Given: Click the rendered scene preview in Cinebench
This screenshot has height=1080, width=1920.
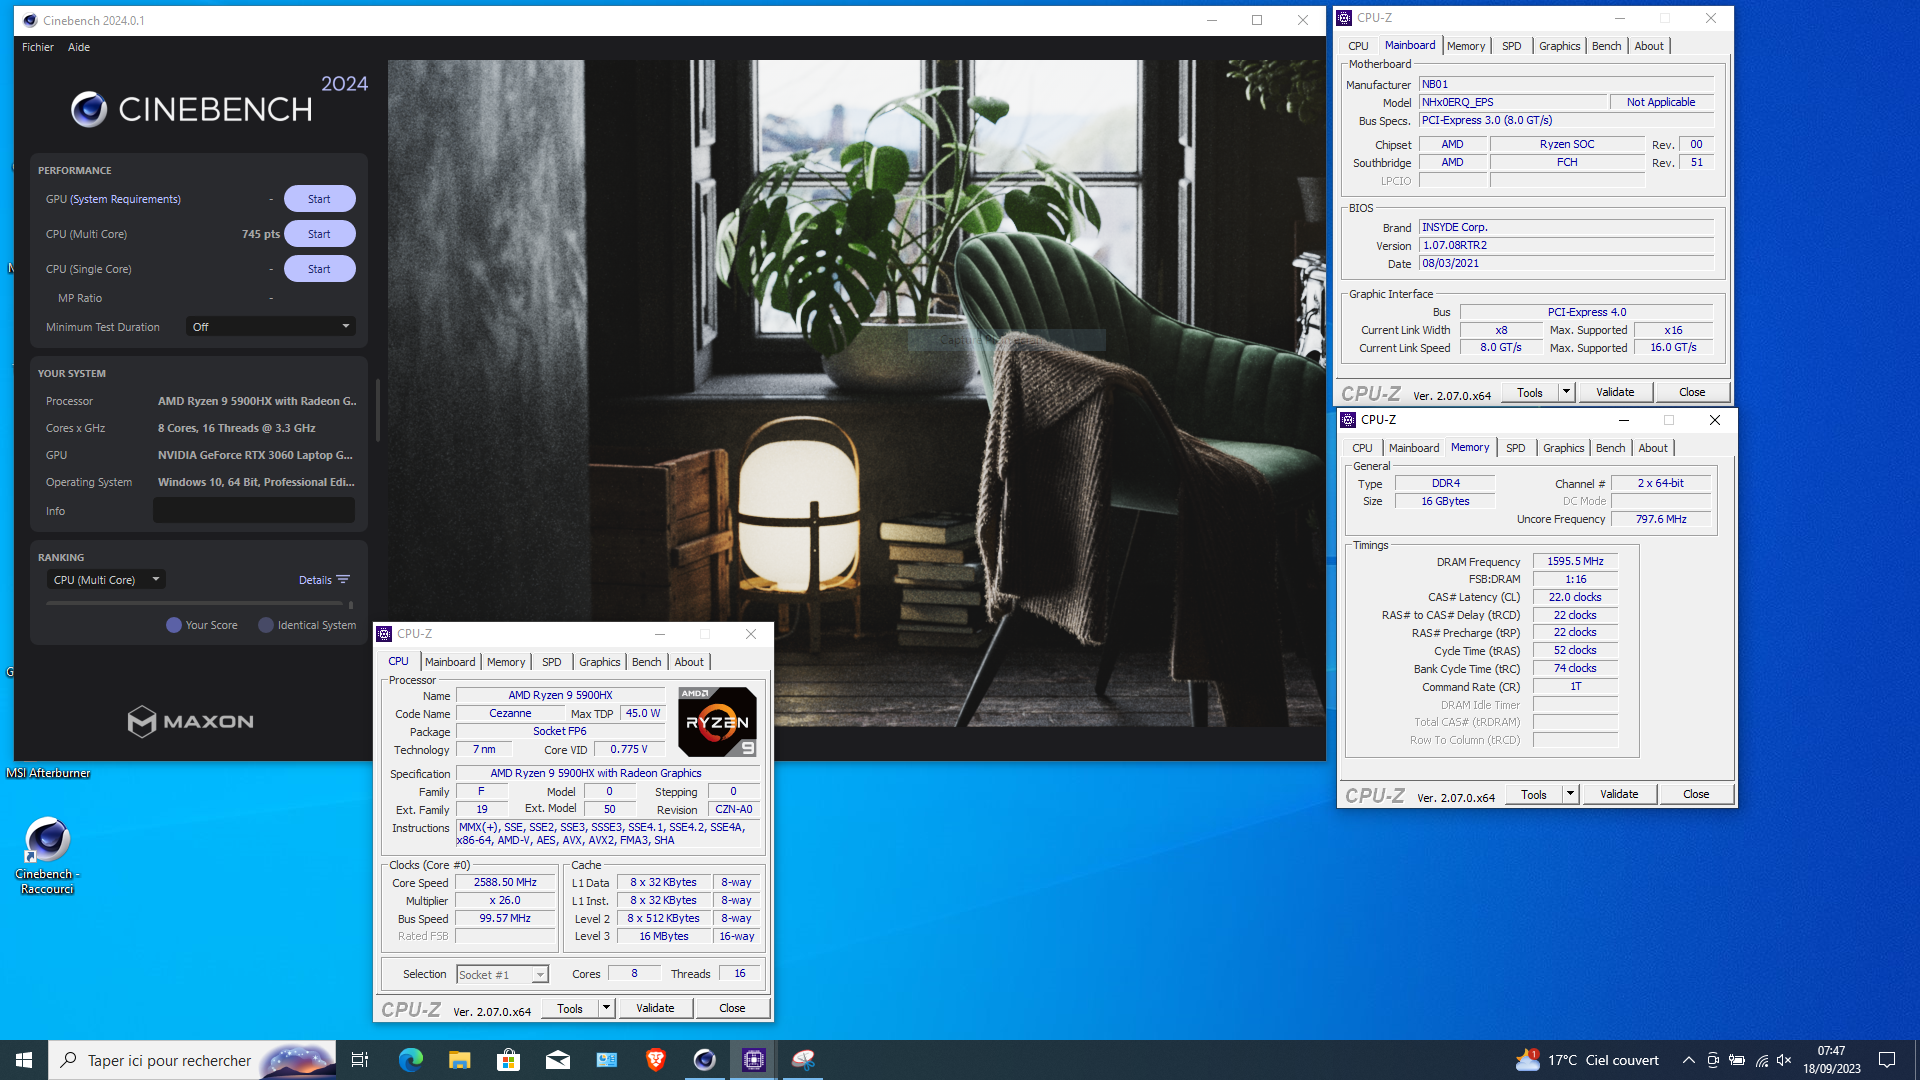Looking at the screenshot, I should [856, 393].
